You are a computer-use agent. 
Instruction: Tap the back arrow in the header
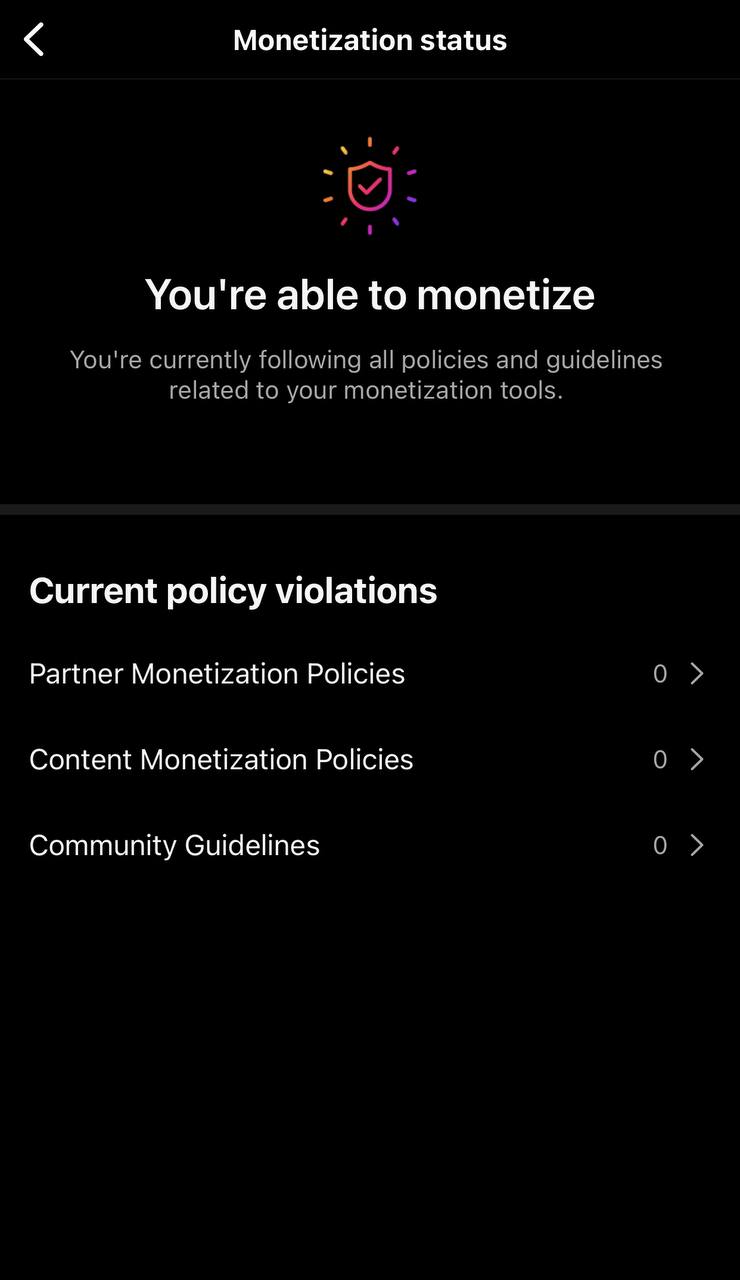tap(34, 40)
